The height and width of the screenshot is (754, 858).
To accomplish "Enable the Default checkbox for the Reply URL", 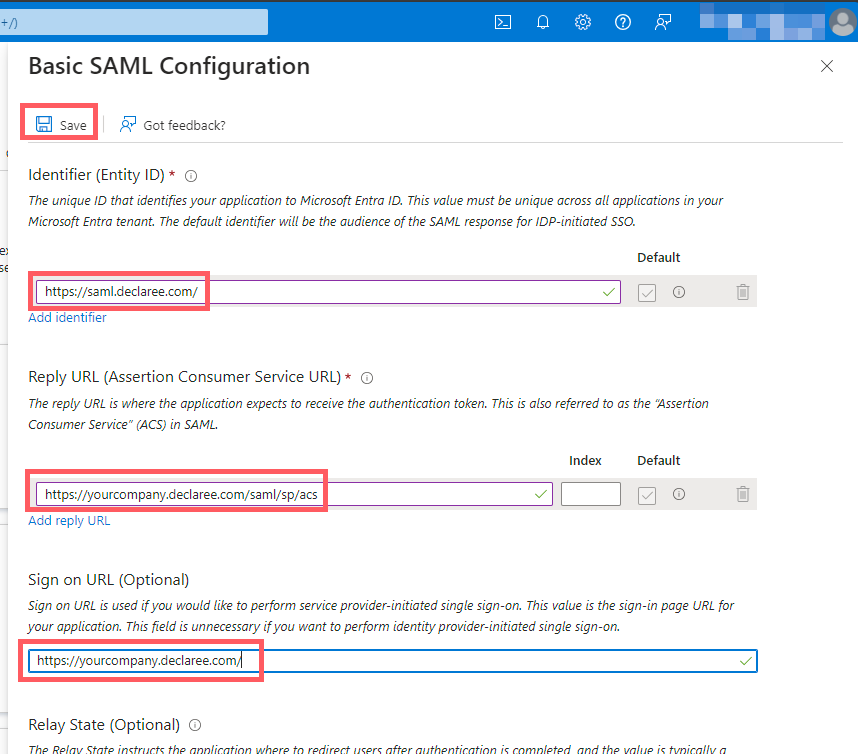I will click(x=646, y=493).
